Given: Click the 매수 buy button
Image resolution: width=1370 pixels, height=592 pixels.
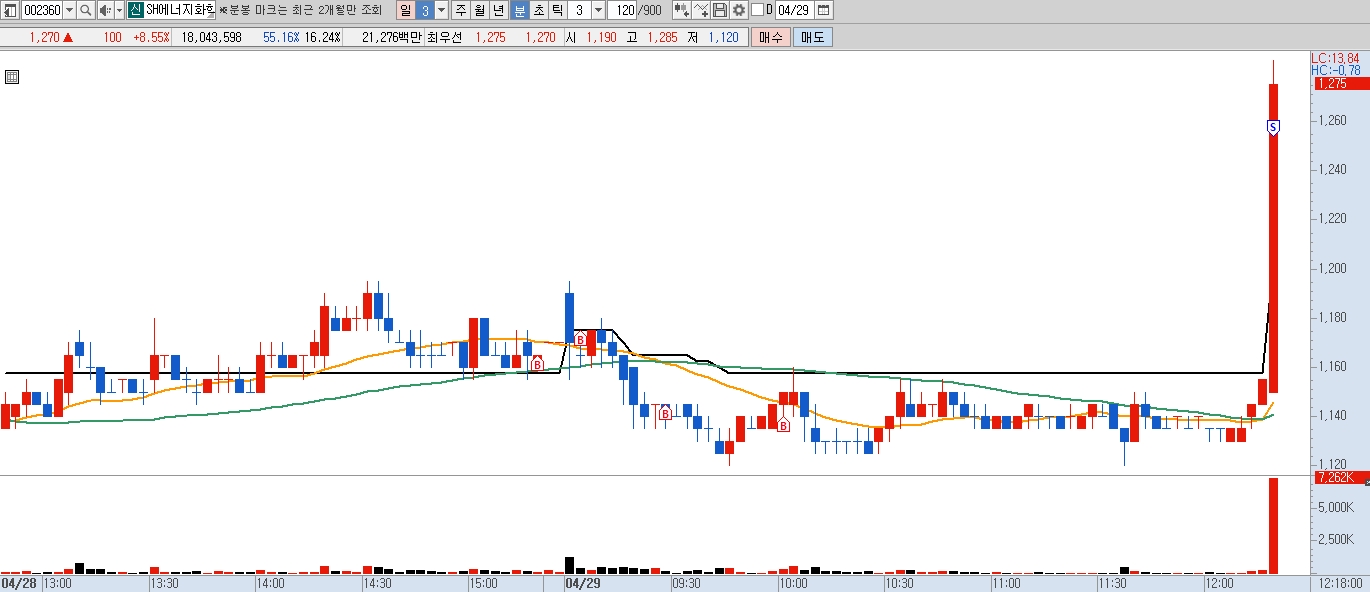Looking at the screenshot, I should pos(771,37).
